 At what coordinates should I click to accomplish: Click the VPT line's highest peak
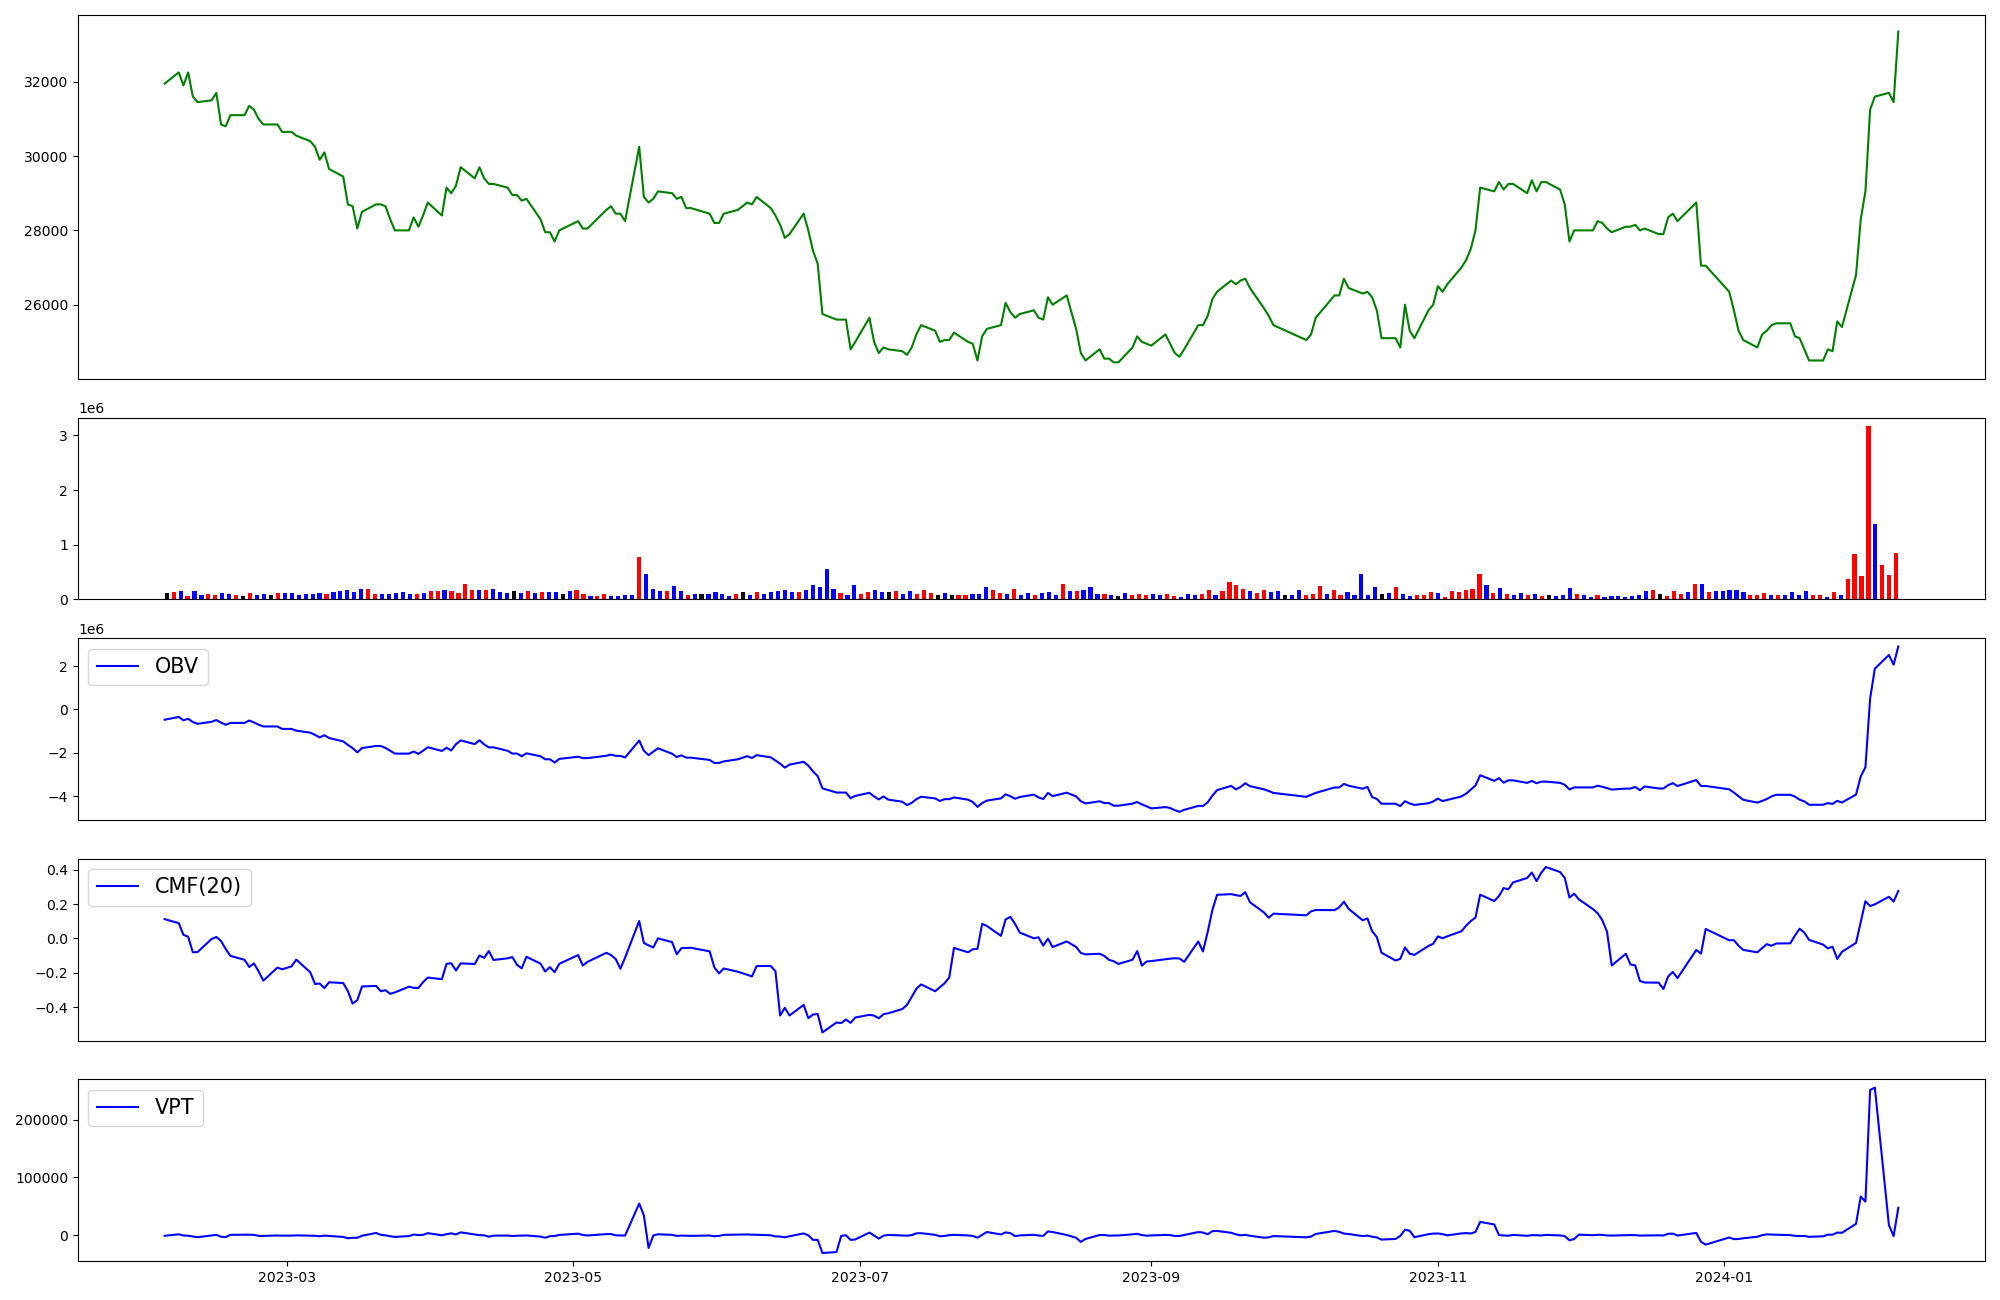tap(1874, 1088)
